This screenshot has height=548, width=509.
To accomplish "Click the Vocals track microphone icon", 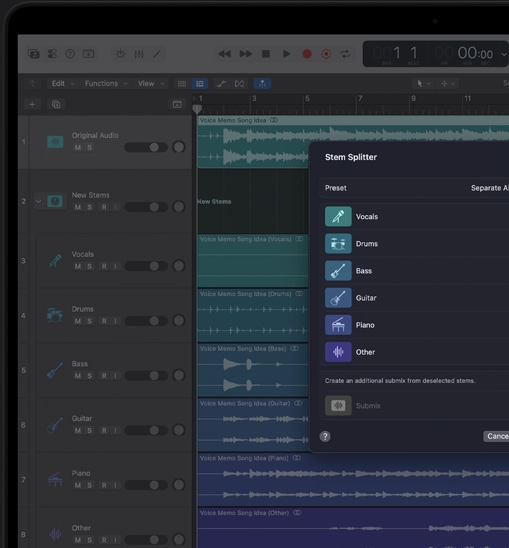I will pos(55,261).
